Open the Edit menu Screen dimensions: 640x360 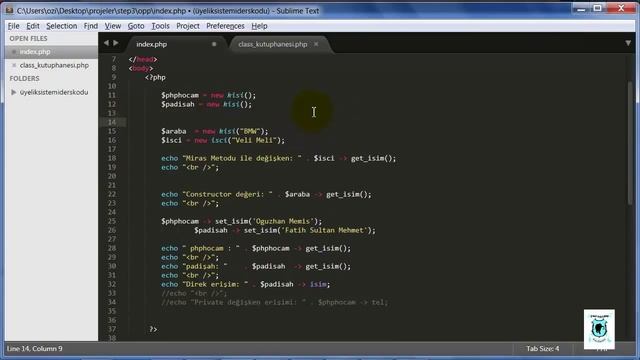33,26
